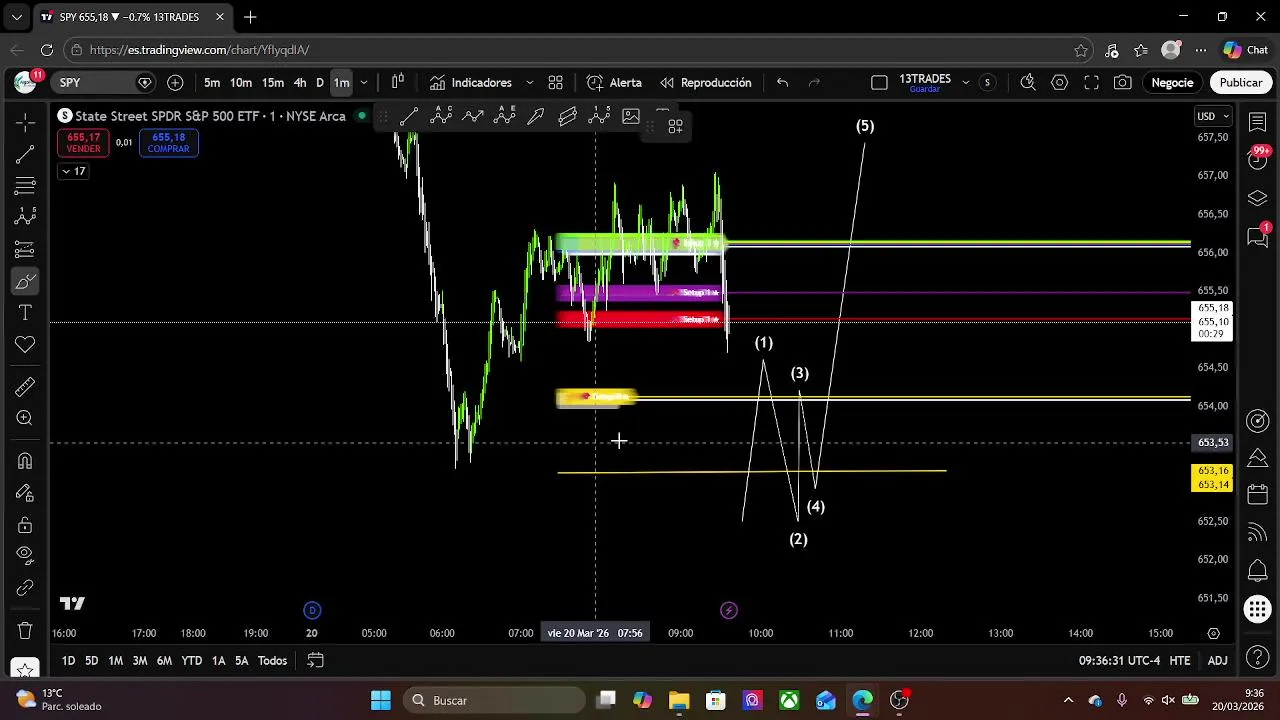Expand the 13TRADES layout dropdown arrow
Viewport: 1280px width, 720px height.
pyautogui.click(x=965, y=83)
